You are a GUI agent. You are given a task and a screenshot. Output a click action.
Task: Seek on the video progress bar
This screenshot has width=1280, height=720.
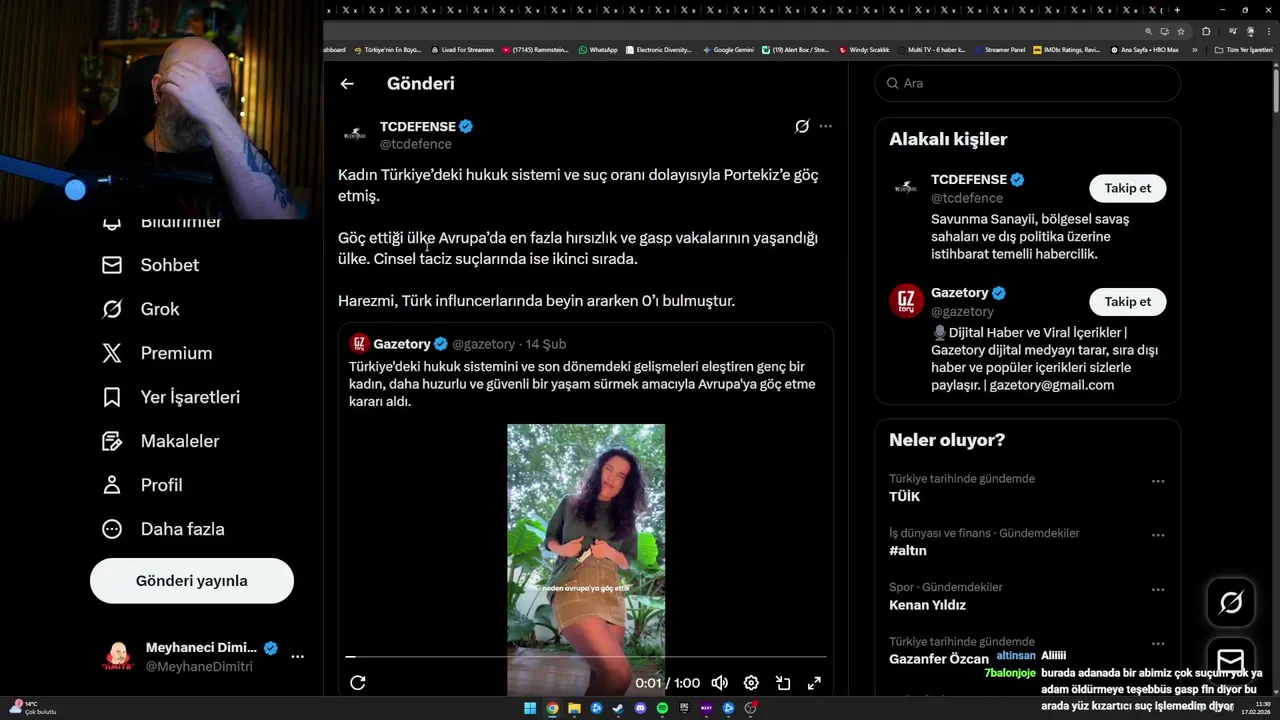point(586,657)
